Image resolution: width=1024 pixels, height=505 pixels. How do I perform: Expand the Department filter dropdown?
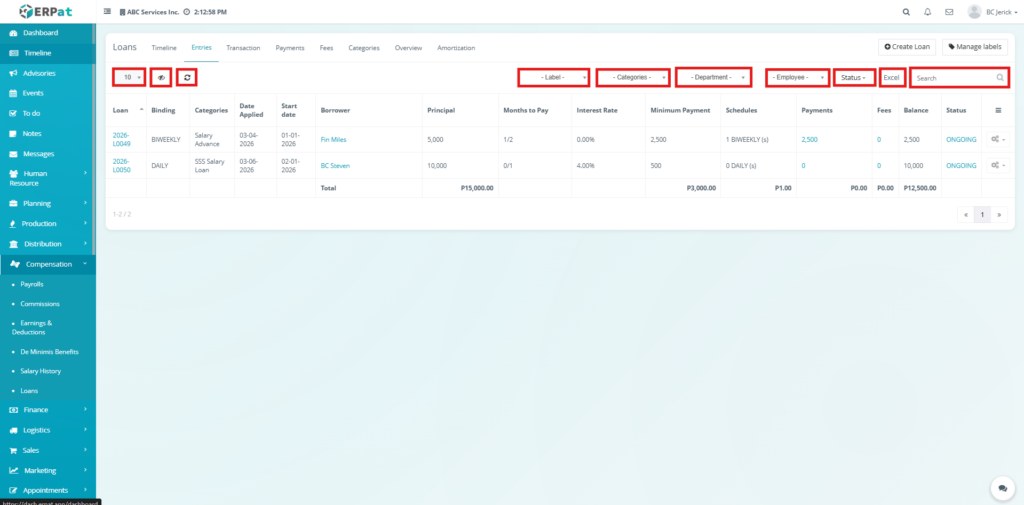(x=713, y=77)
